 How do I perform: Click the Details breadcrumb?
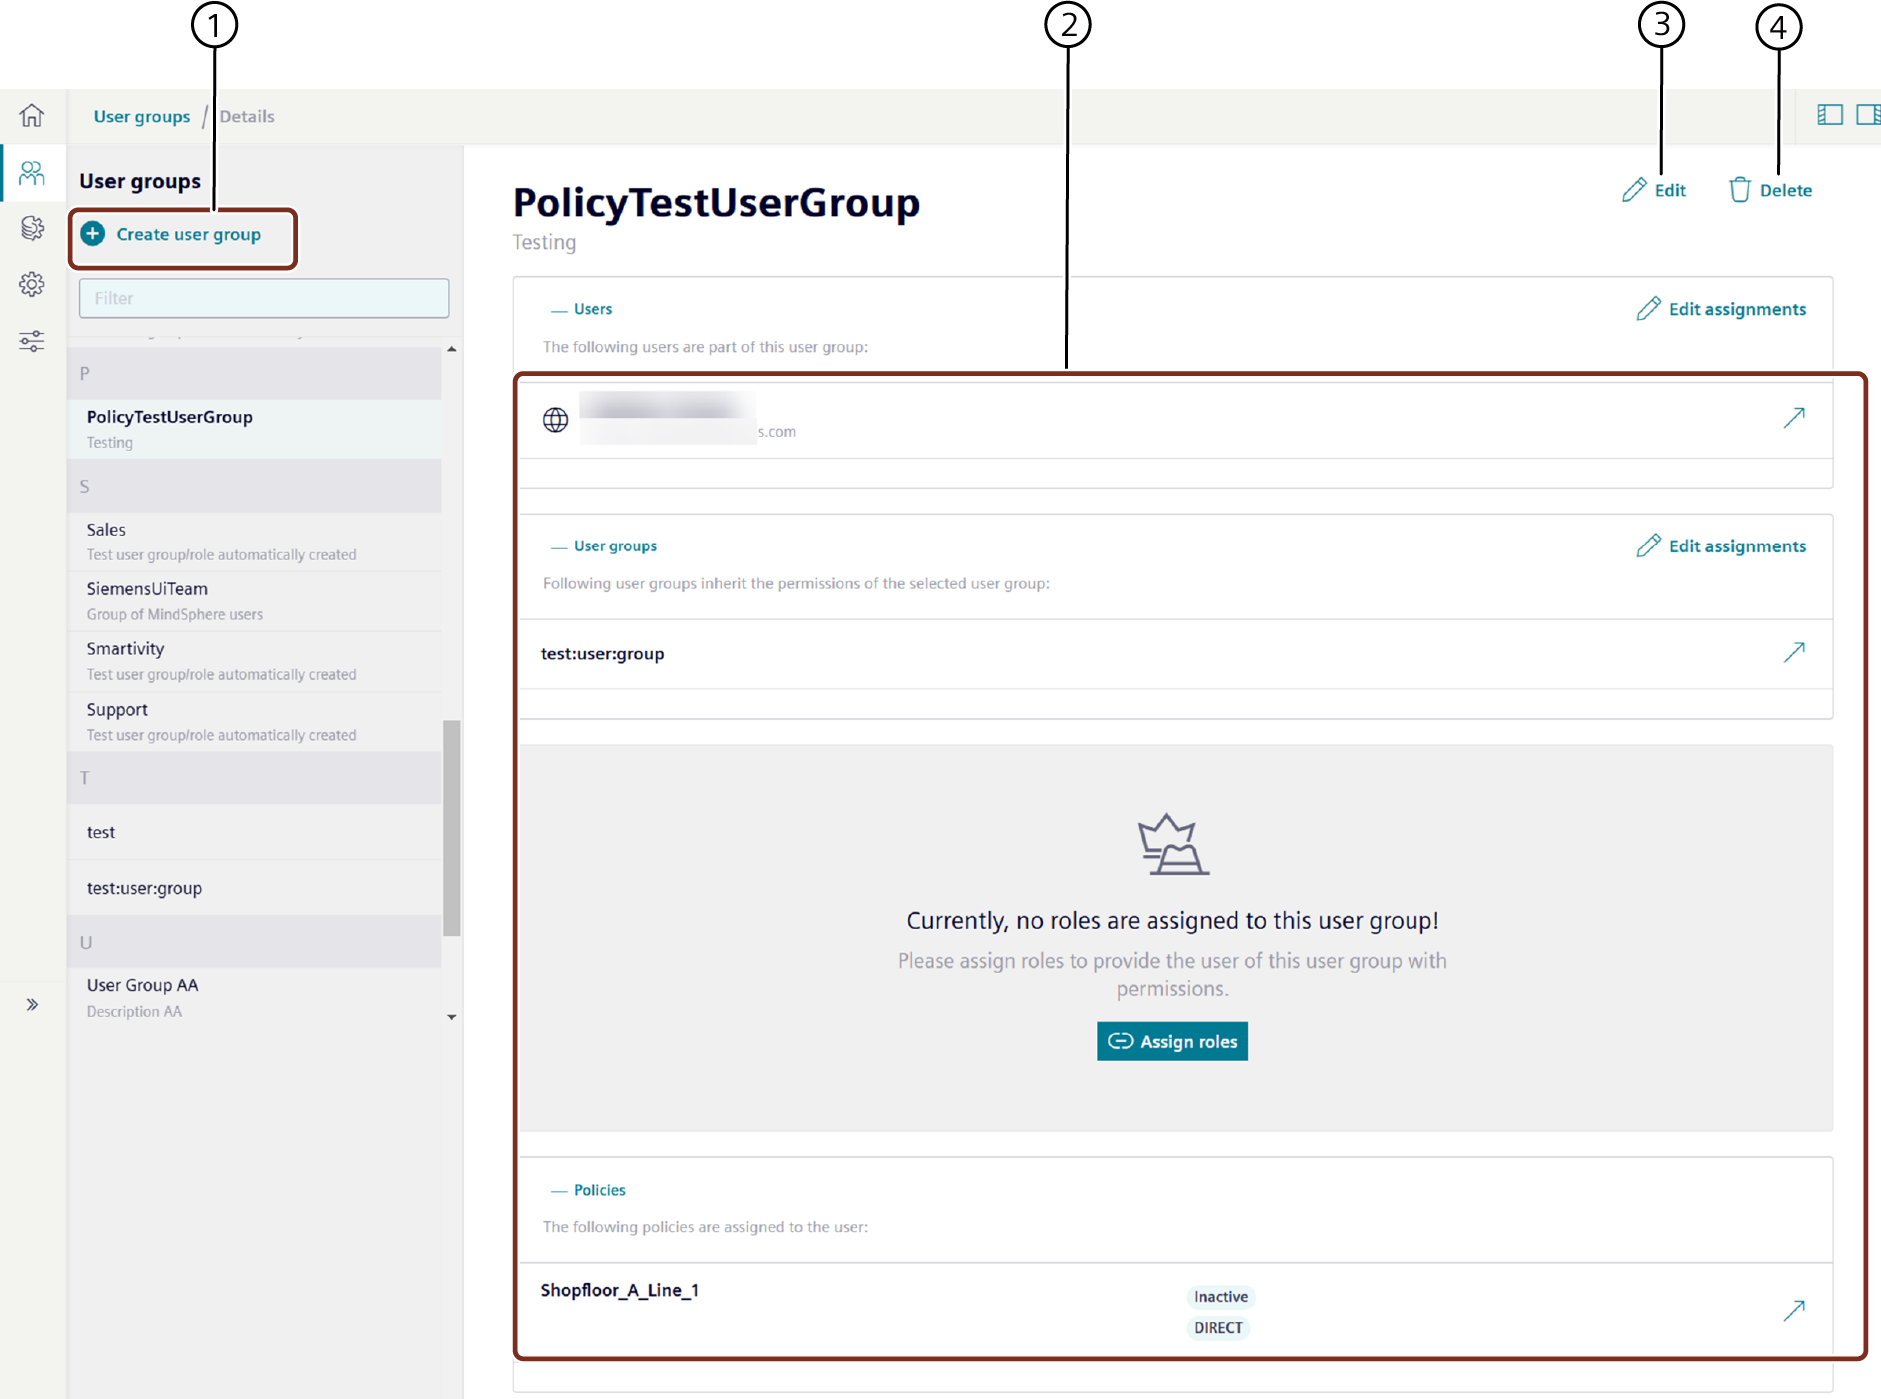247,116
